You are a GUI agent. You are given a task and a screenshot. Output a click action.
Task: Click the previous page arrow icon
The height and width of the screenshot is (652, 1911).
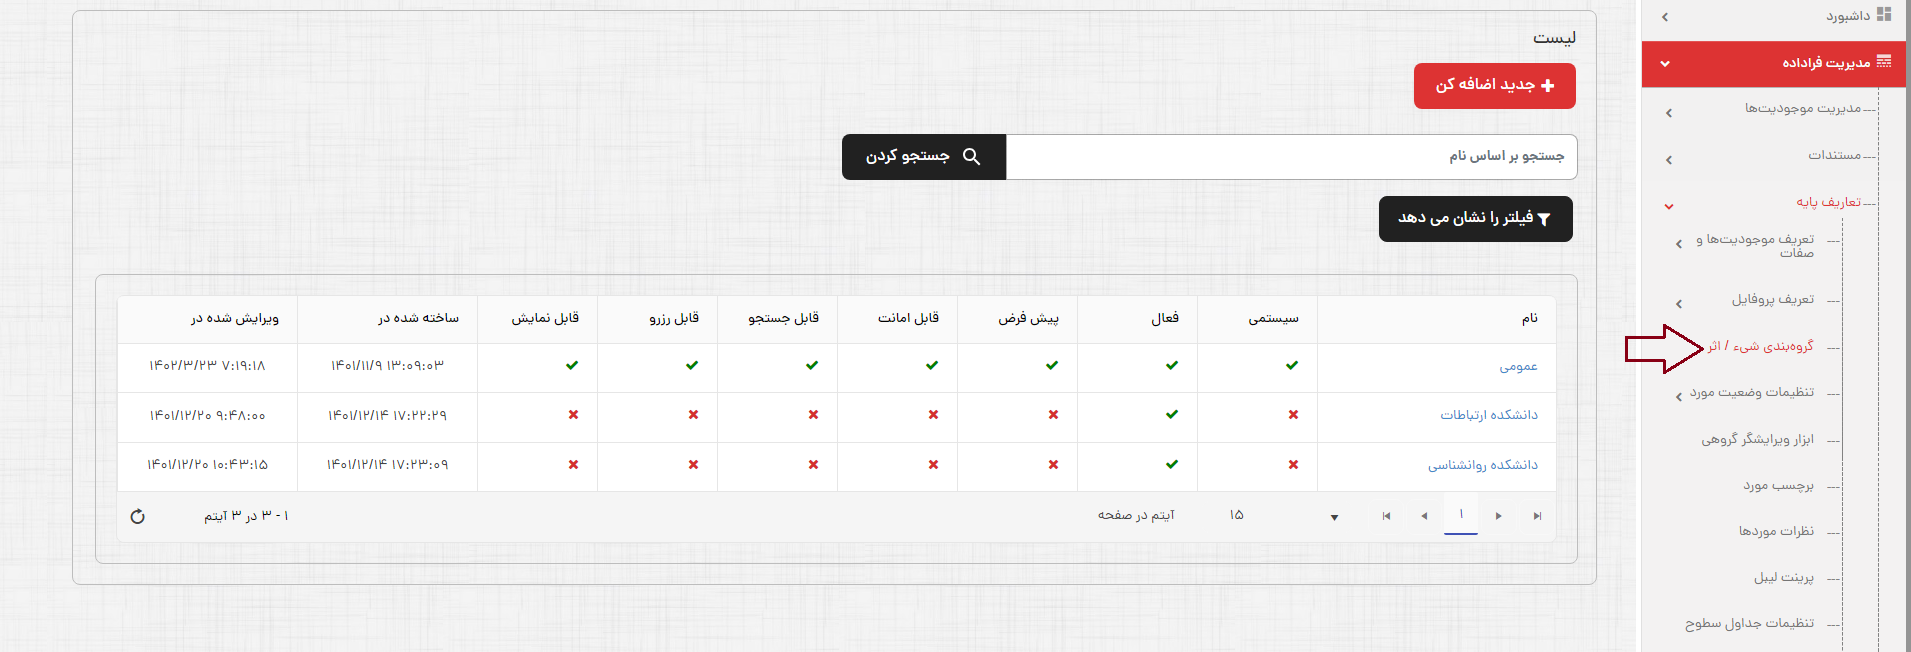(1424, 516)
